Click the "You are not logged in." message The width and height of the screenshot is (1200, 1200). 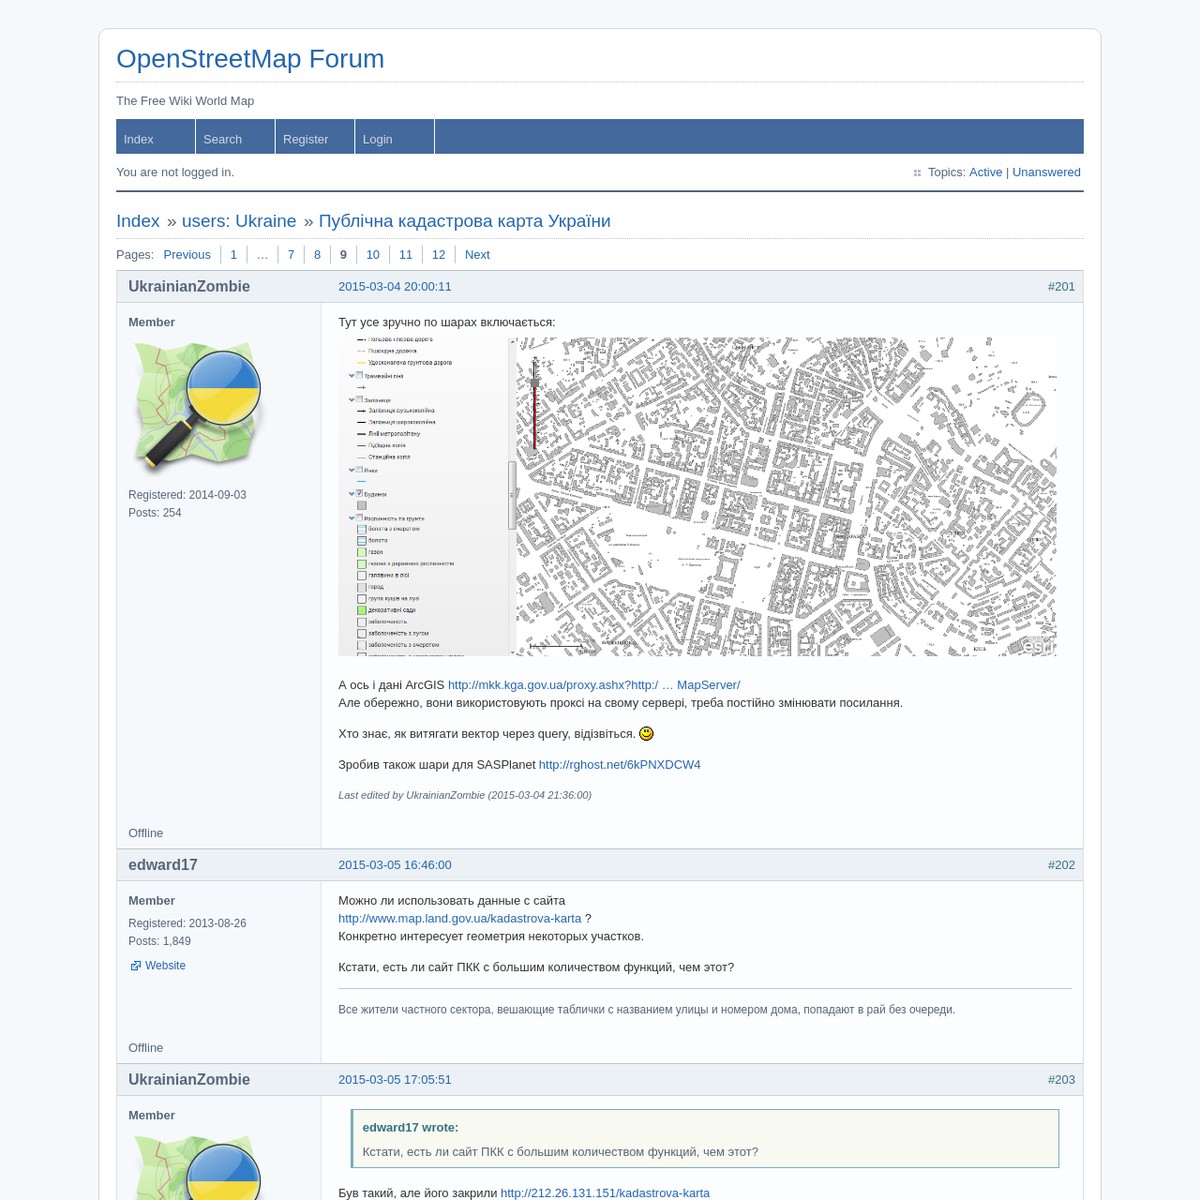(x=175, y=172)
